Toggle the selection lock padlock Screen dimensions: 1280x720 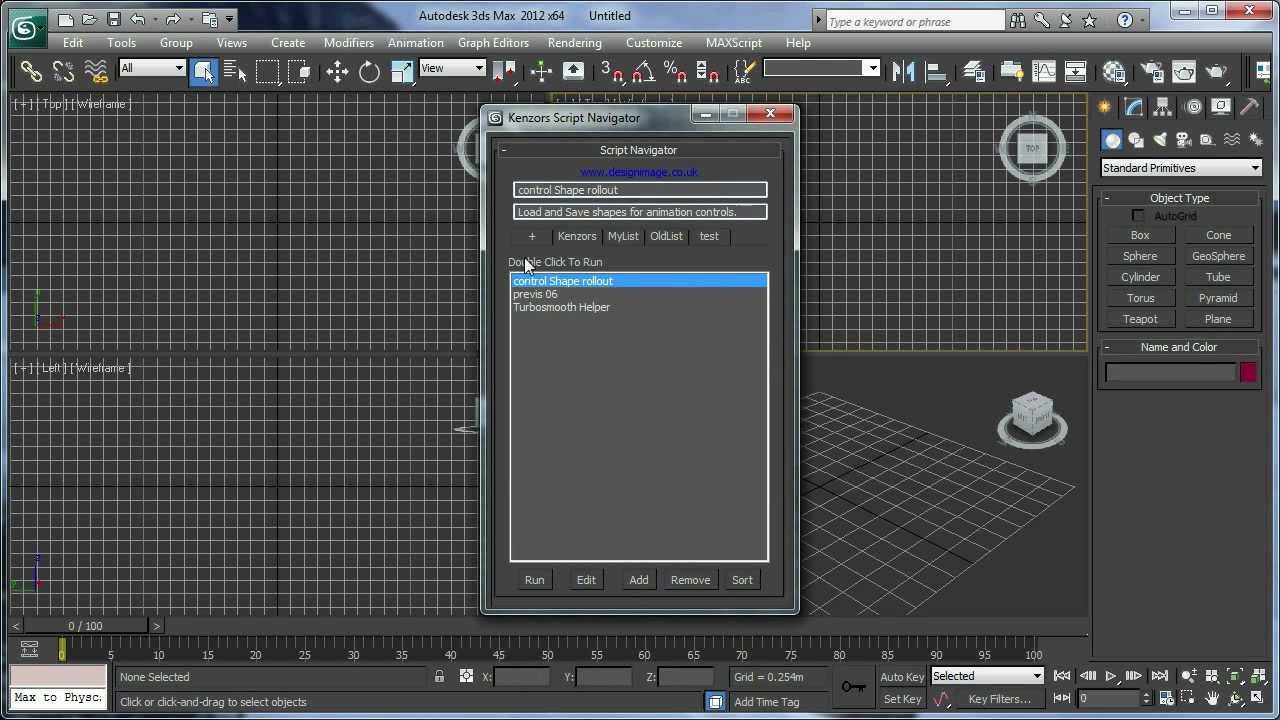coord(439,677)
